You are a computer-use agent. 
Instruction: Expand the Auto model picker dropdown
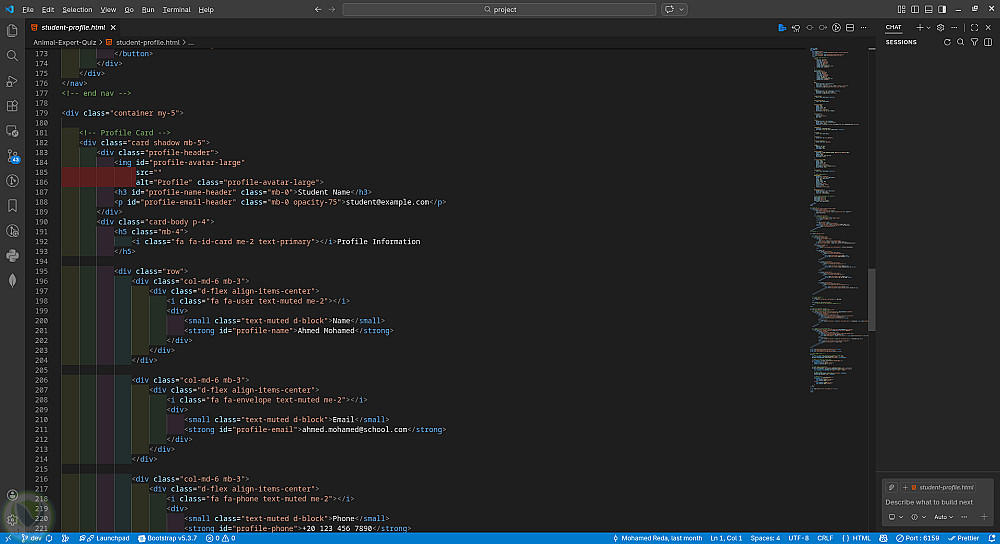[x=945, y=517]
